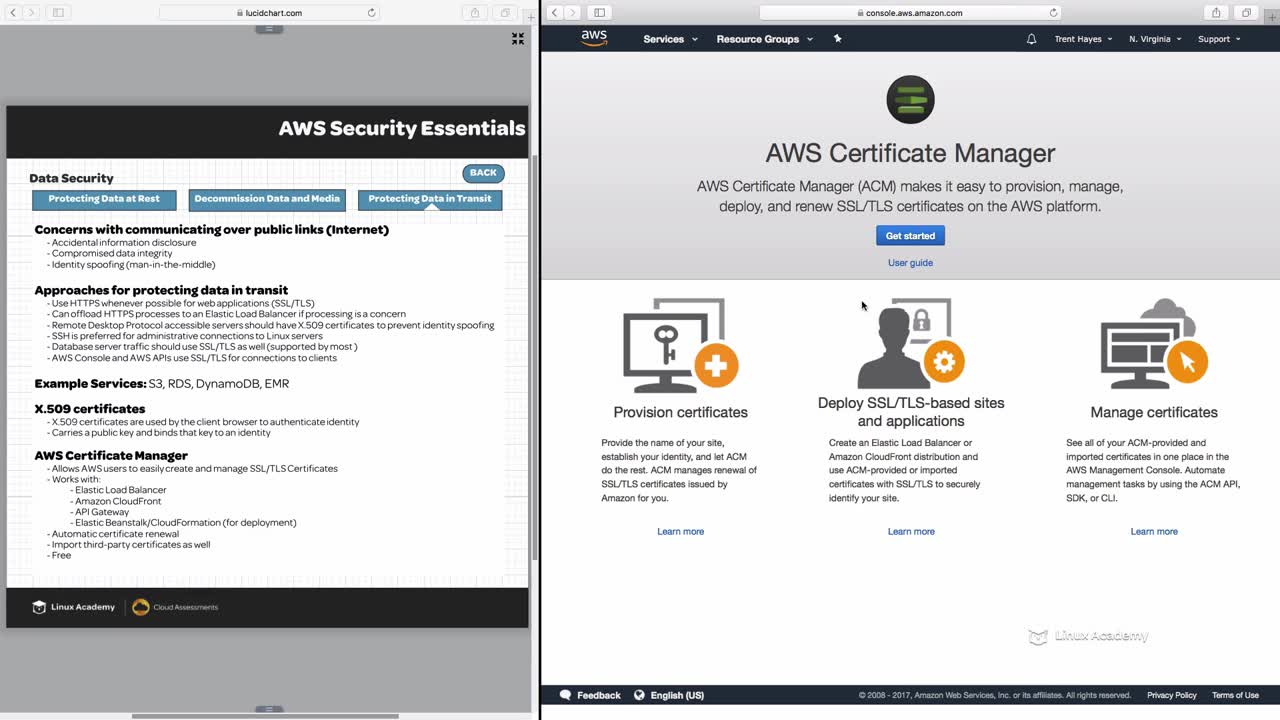Click the 'Data Security' slide heading

[71, 178]
